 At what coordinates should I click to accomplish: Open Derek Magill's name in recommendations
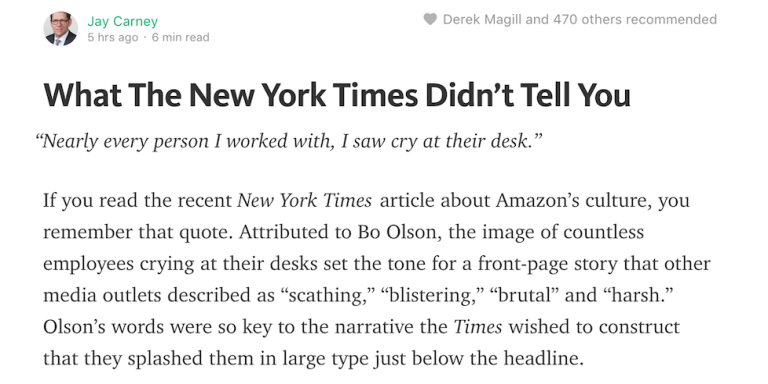tap(483, 20)
